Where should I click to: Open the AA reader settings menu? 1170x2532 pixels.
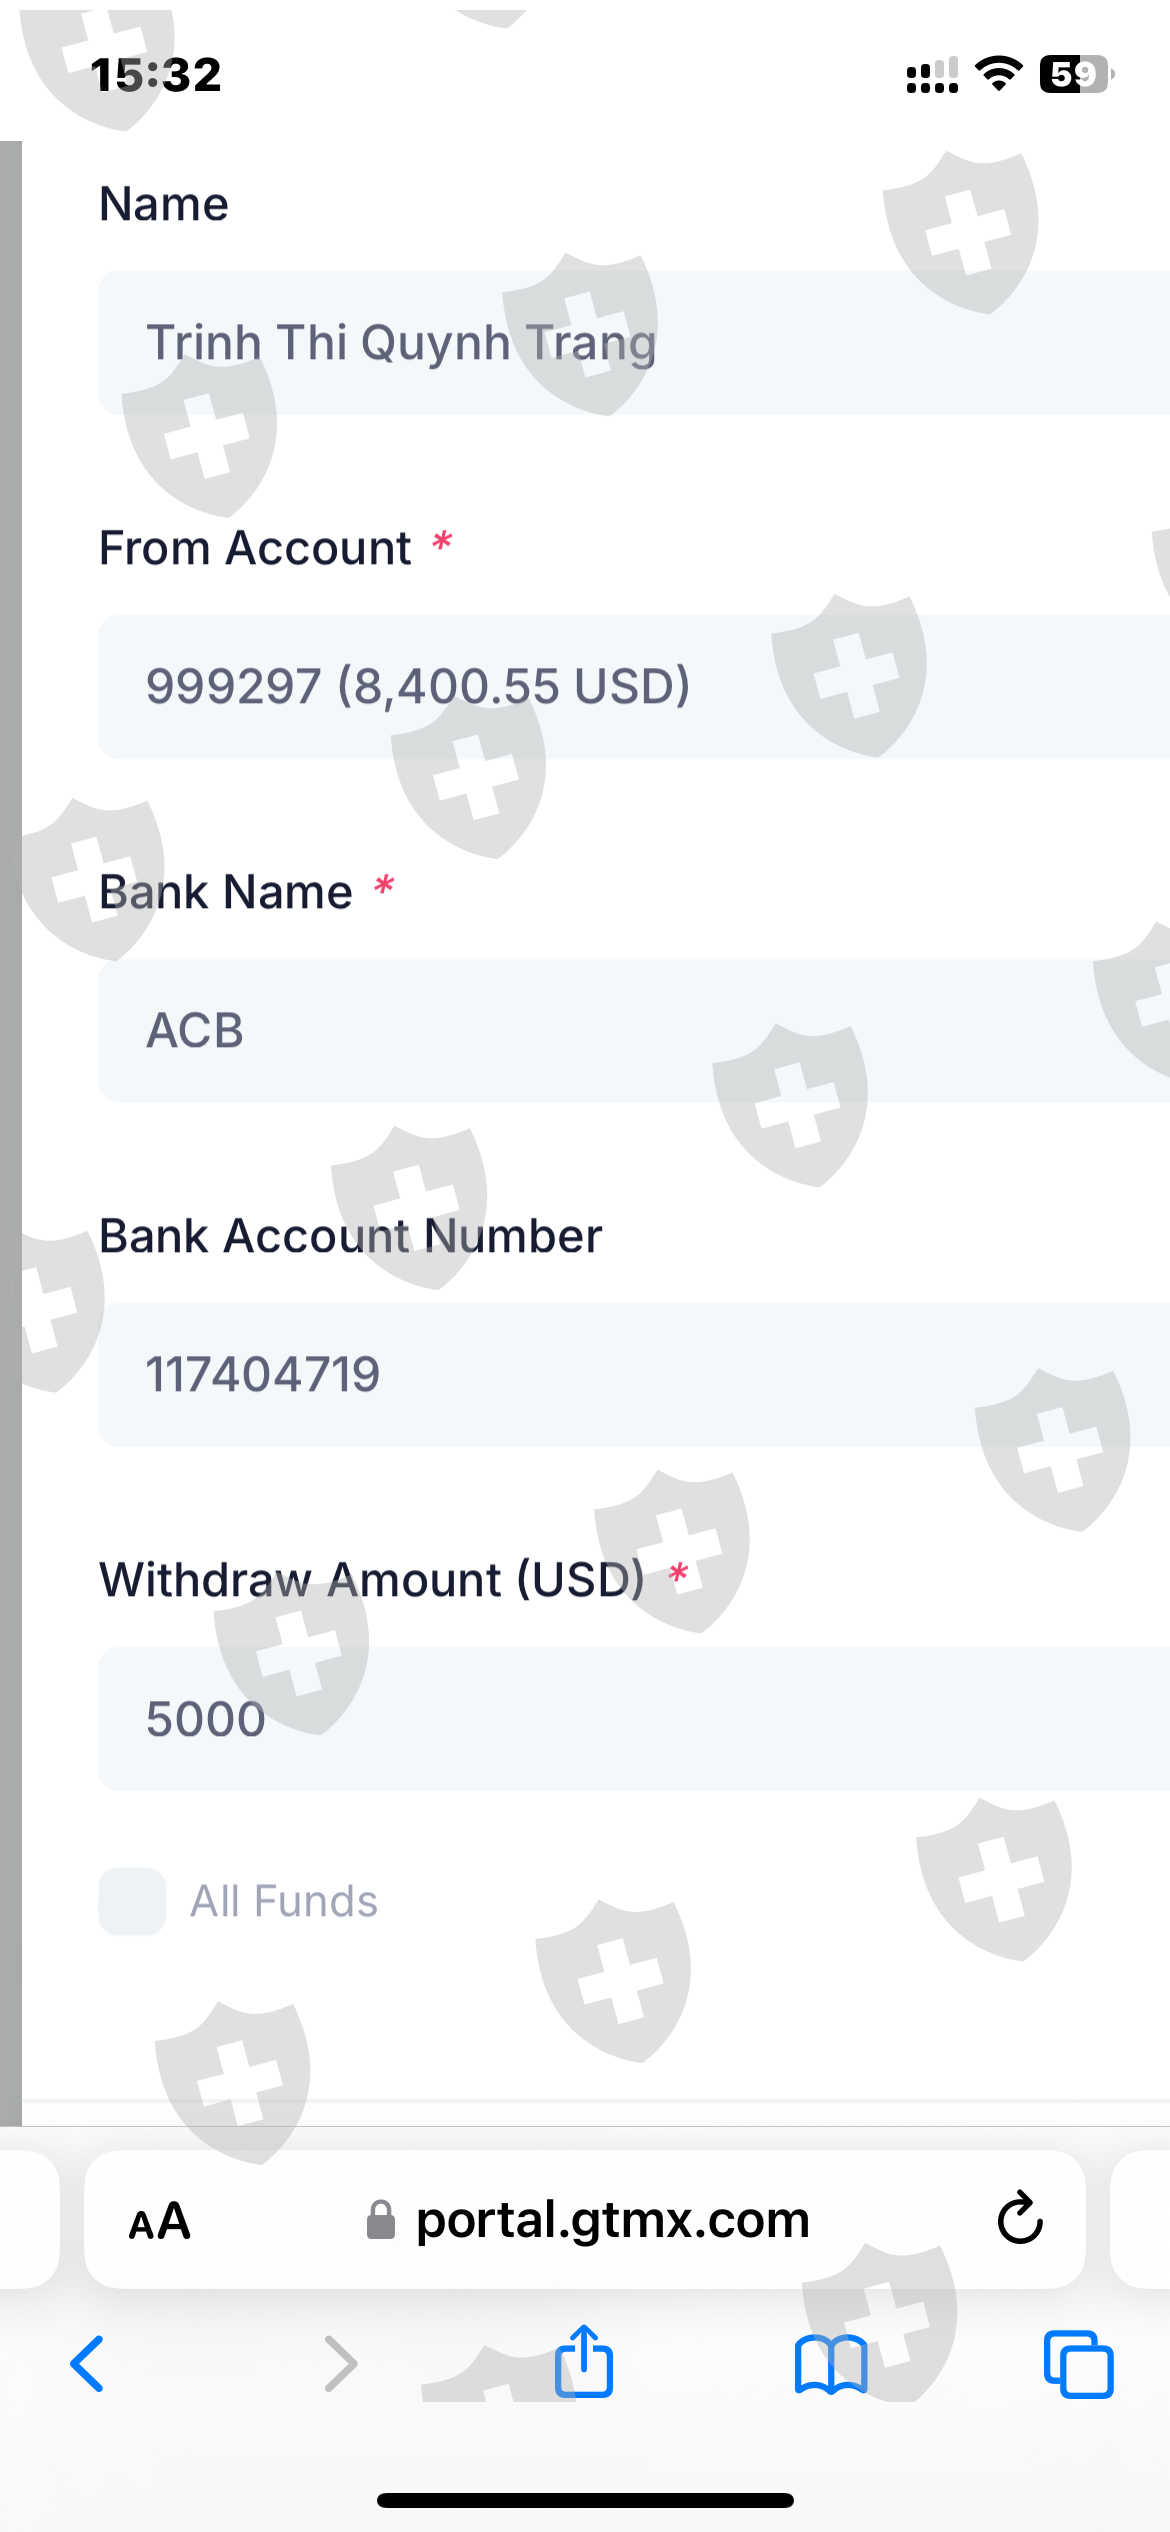coord(160,2222)
